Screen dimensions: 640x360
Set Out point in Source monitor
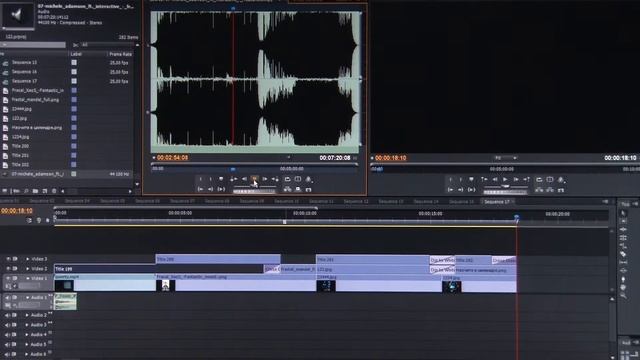point(211,179)
